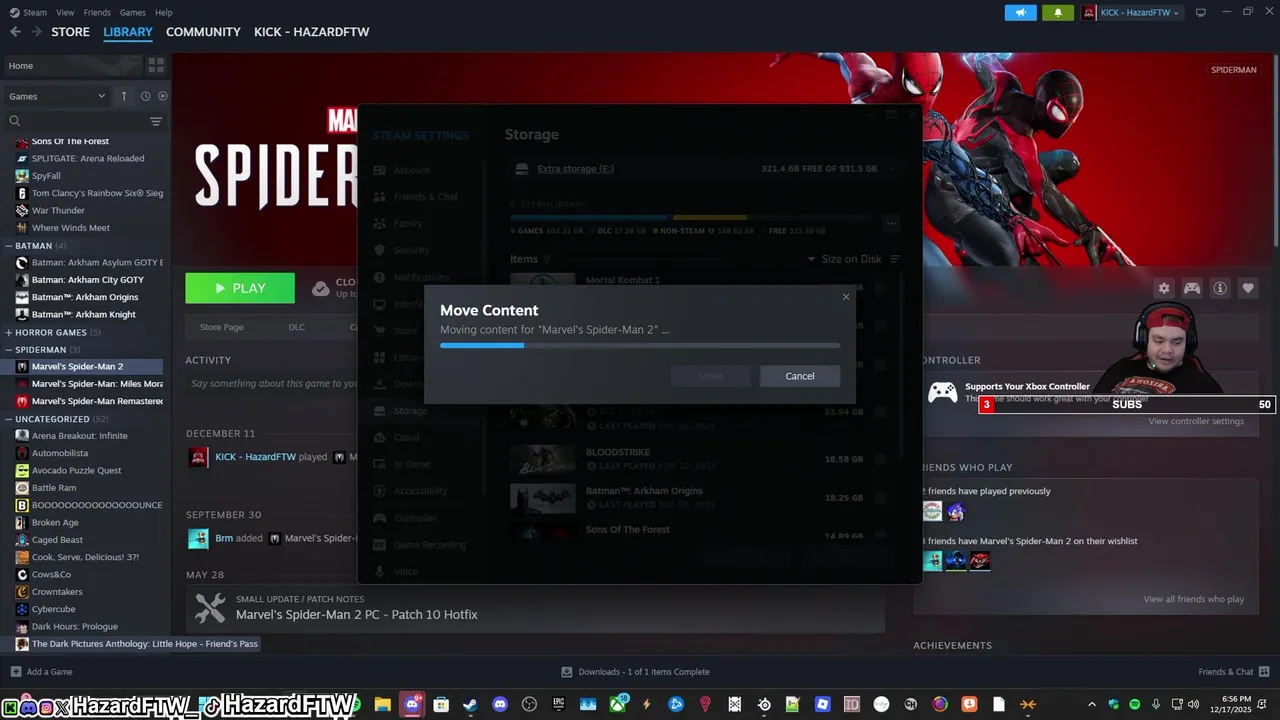This screenshot has width=1280, height=720.
Task: Open the advanced filter options icon
Action: [156, 121]
